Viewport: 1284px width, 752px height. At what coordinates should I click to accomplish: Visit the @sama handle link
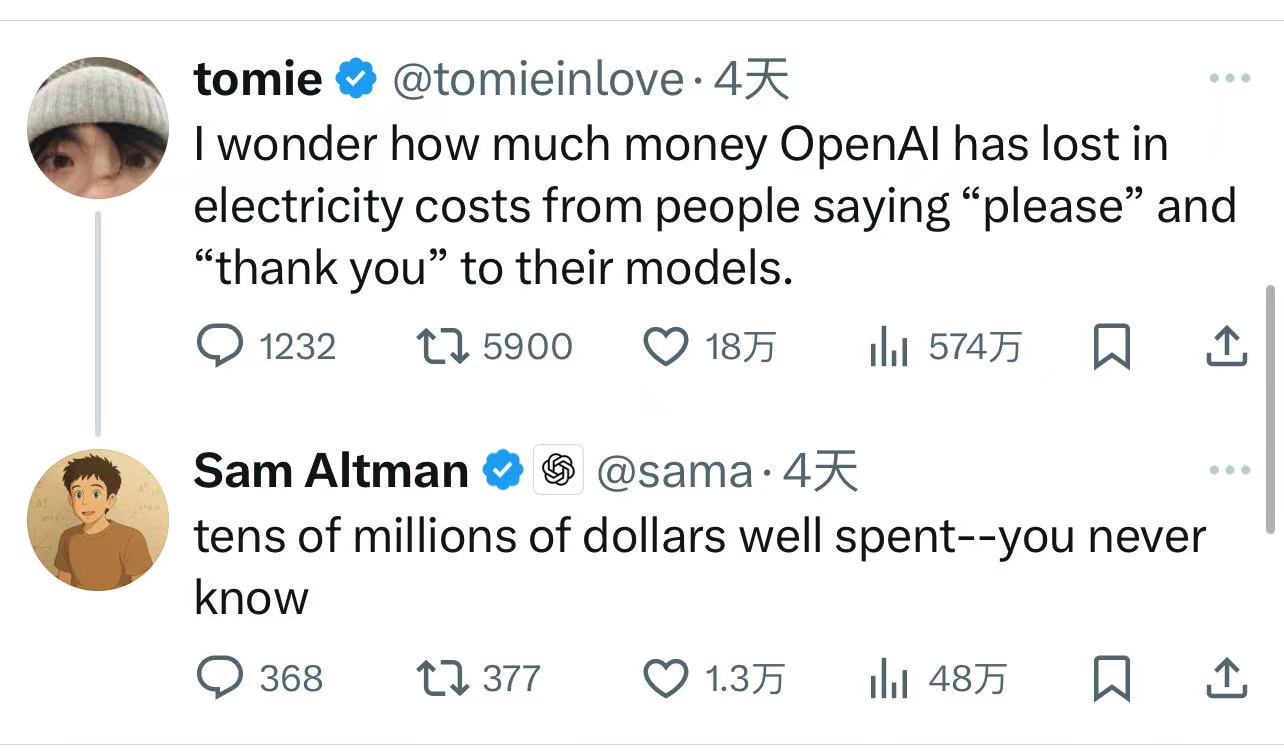(x=675, y=471)
